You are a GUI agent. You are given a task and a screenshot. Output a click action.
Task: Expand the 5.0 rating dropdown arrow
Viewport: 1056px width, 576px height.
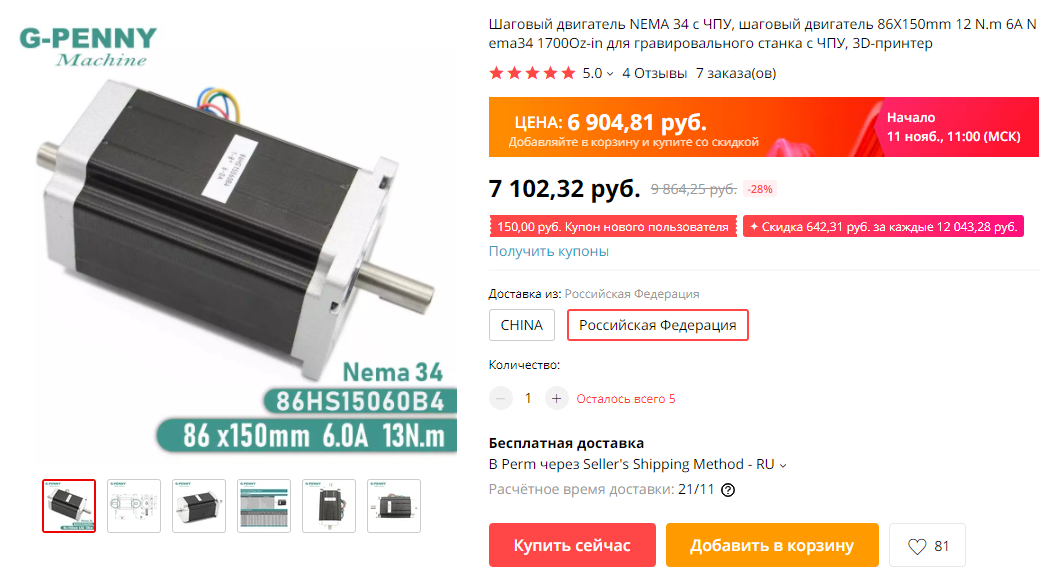[610, 73]
